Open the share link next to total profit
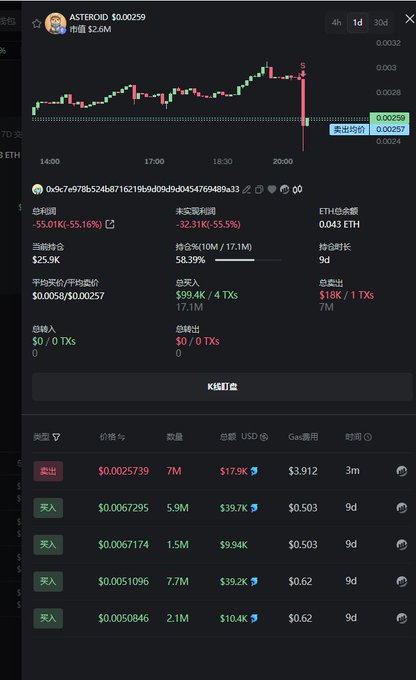Screen dimensions: 416x680 point(110,224)
